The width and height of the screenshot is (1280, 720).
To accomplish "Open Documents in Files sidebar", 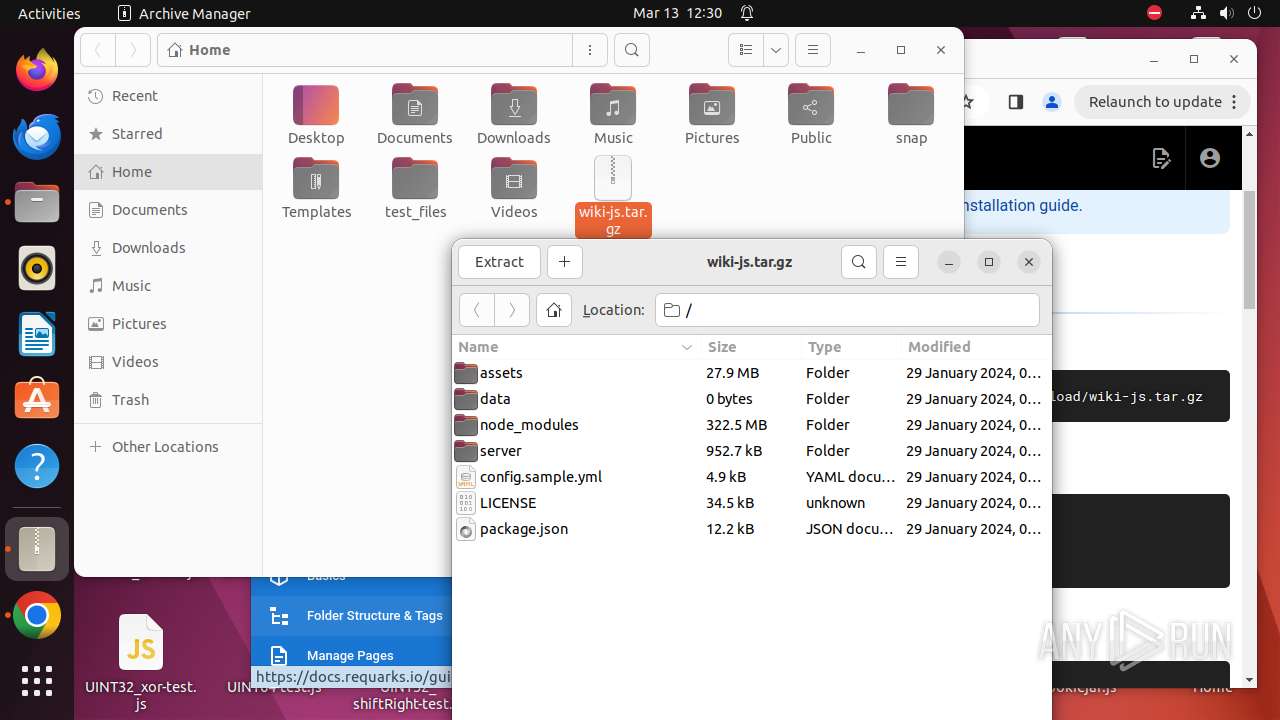I will (168, 210).
